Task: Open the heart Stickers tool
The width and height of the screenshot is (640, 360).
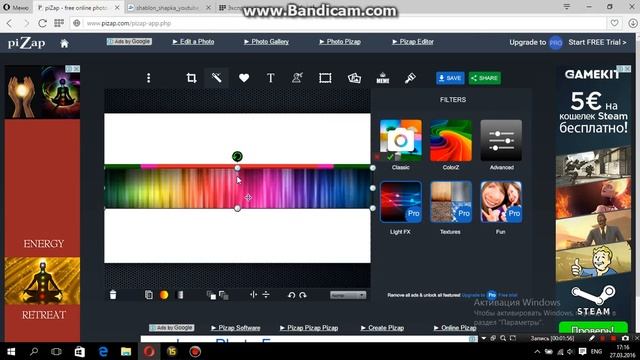Action: click(244, 78)
